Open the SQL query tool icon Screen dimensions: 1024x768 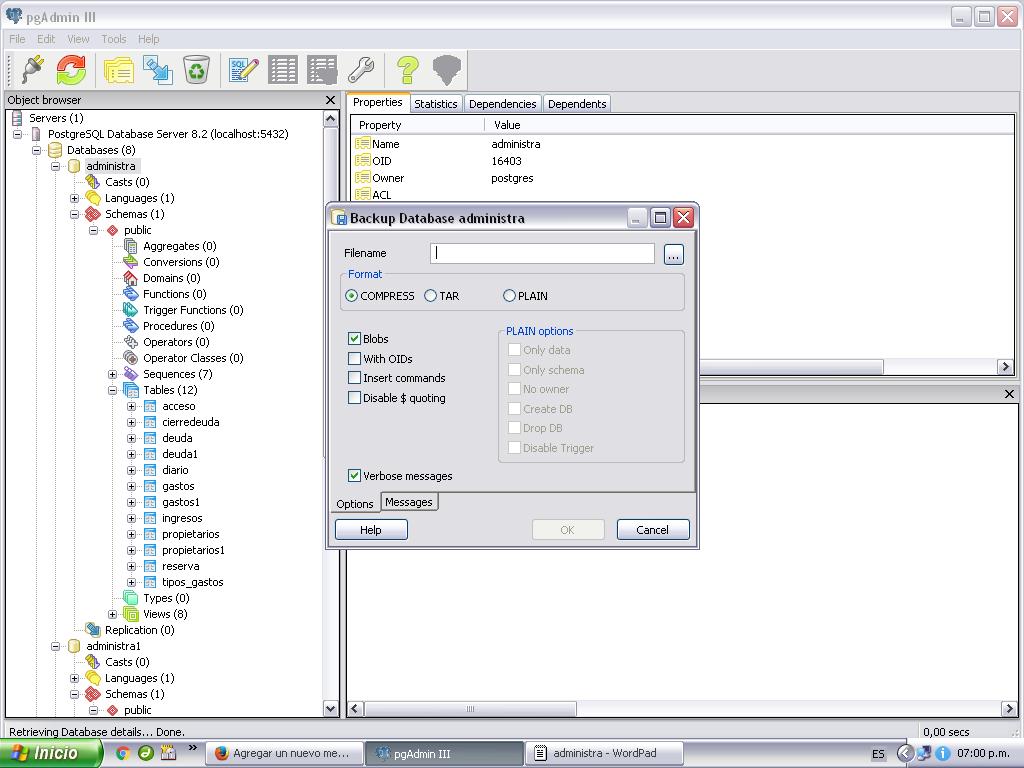[x=244, y=69]
